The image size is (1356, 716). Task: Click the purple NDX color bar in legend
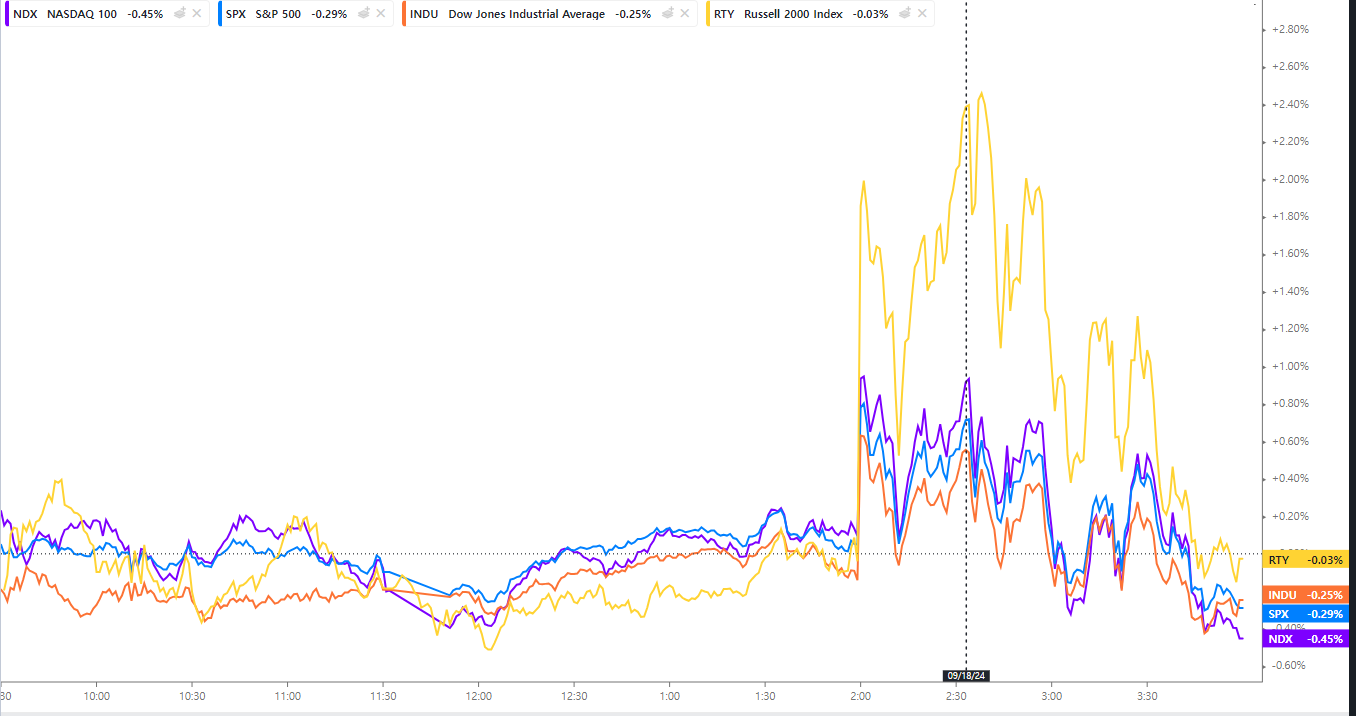coord(7,14)
